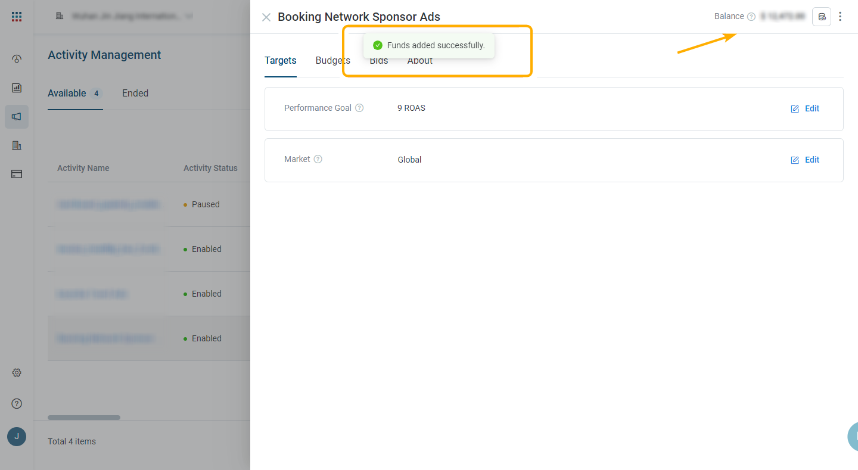
Task: Click the Balance info help icon
Action: coord(751,16)
